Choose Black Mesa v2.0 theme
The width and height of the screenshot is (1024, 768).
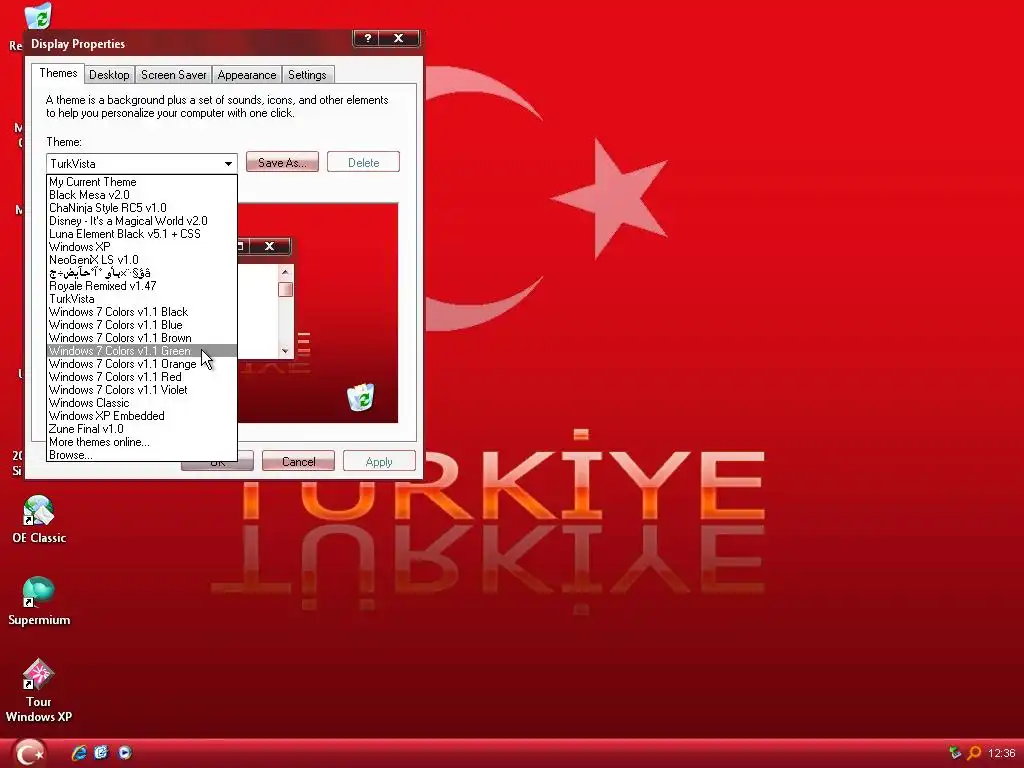(142, 195)
